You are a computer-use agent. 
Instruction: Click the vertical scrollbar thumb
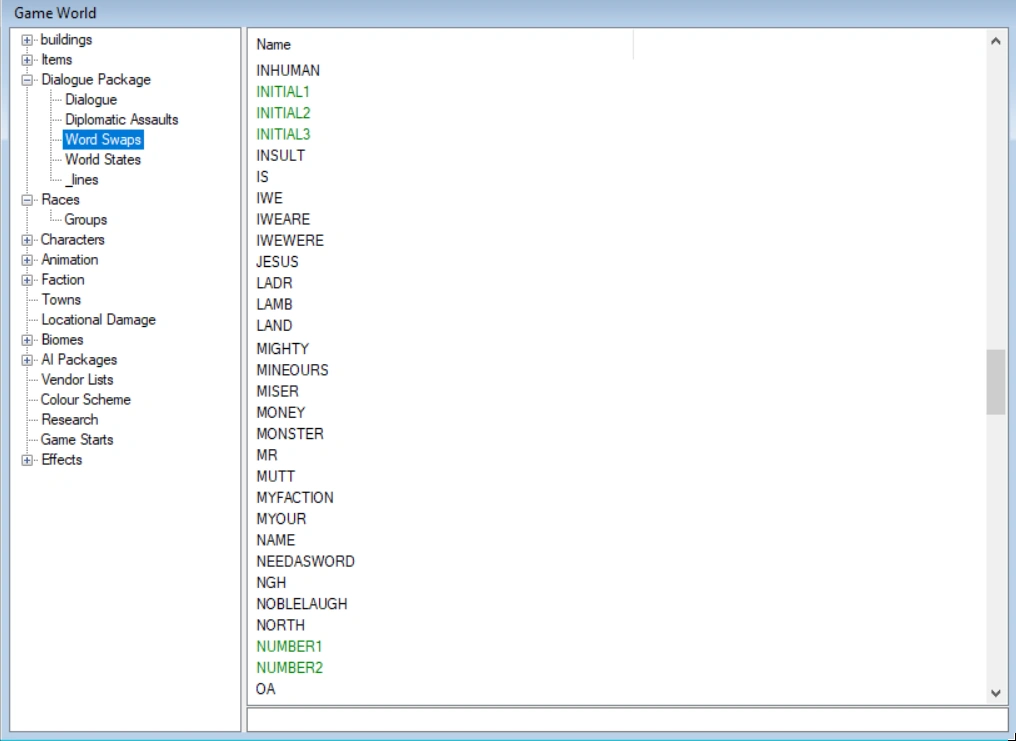996,382
